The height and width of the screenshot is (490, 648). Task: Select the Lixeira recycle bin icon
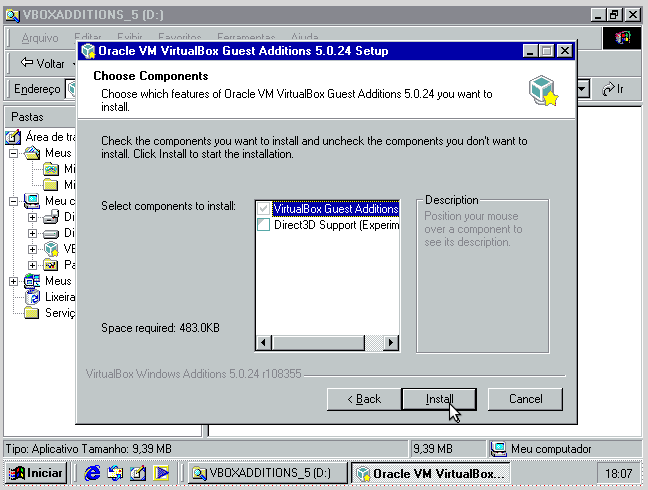[x=33, y=297]
